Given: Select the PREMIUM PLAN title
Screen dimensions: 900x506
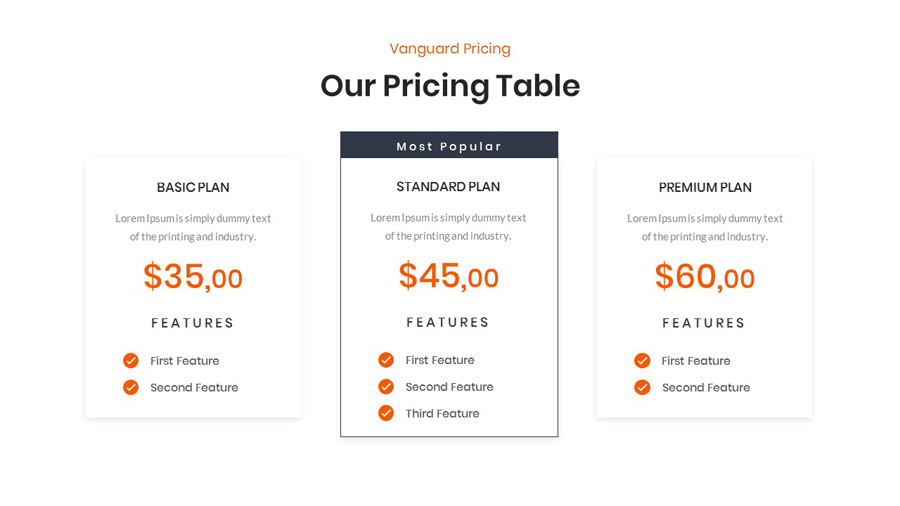Looking at the screenshot, I should click(x=705, y=187).
